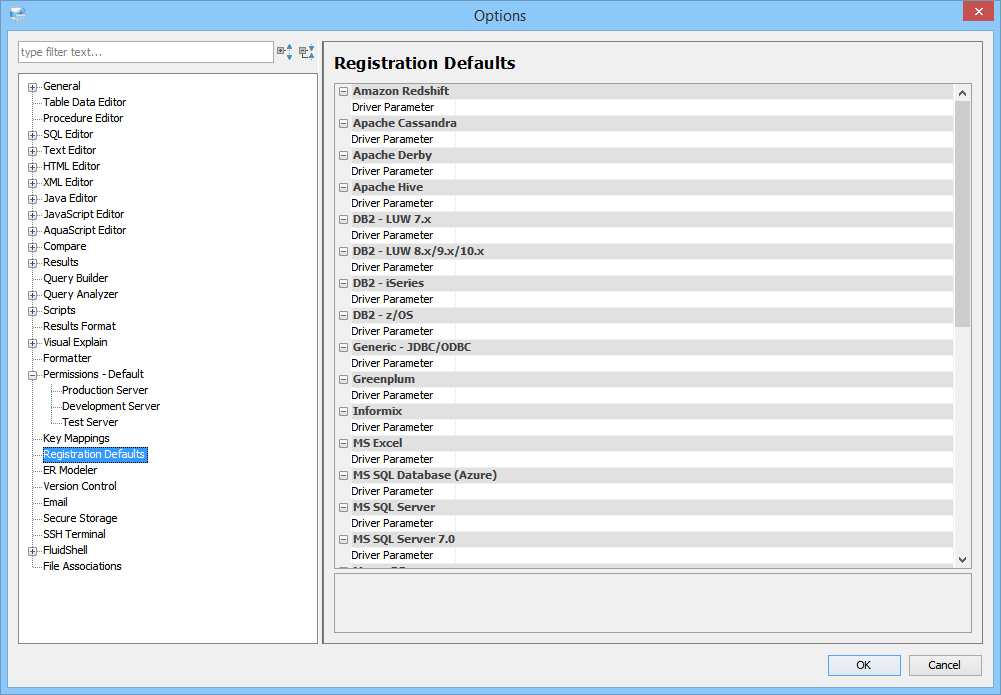
Task: Click the vertical scrollbar thumb
Action: pos(962,214)
